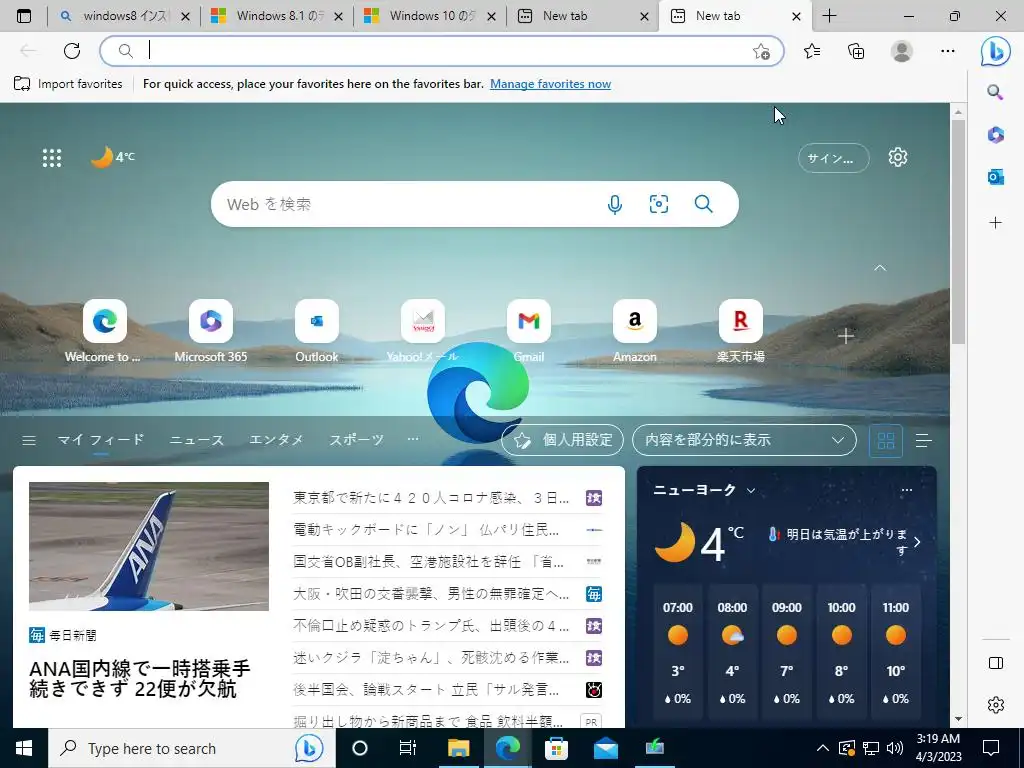1024x768 pixels.
Task: Expand more feed categories ellipsis
Action: point(413,439)
